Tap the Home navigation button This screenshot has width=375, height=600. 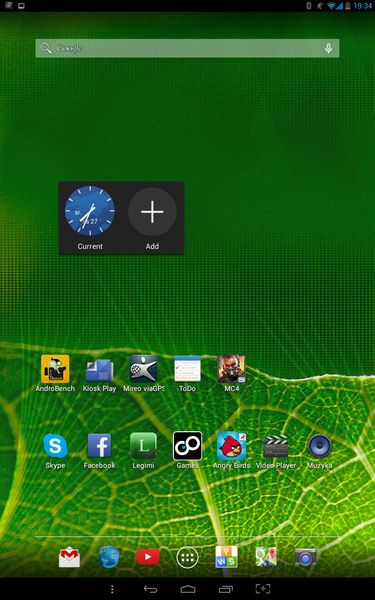[188, 589]
